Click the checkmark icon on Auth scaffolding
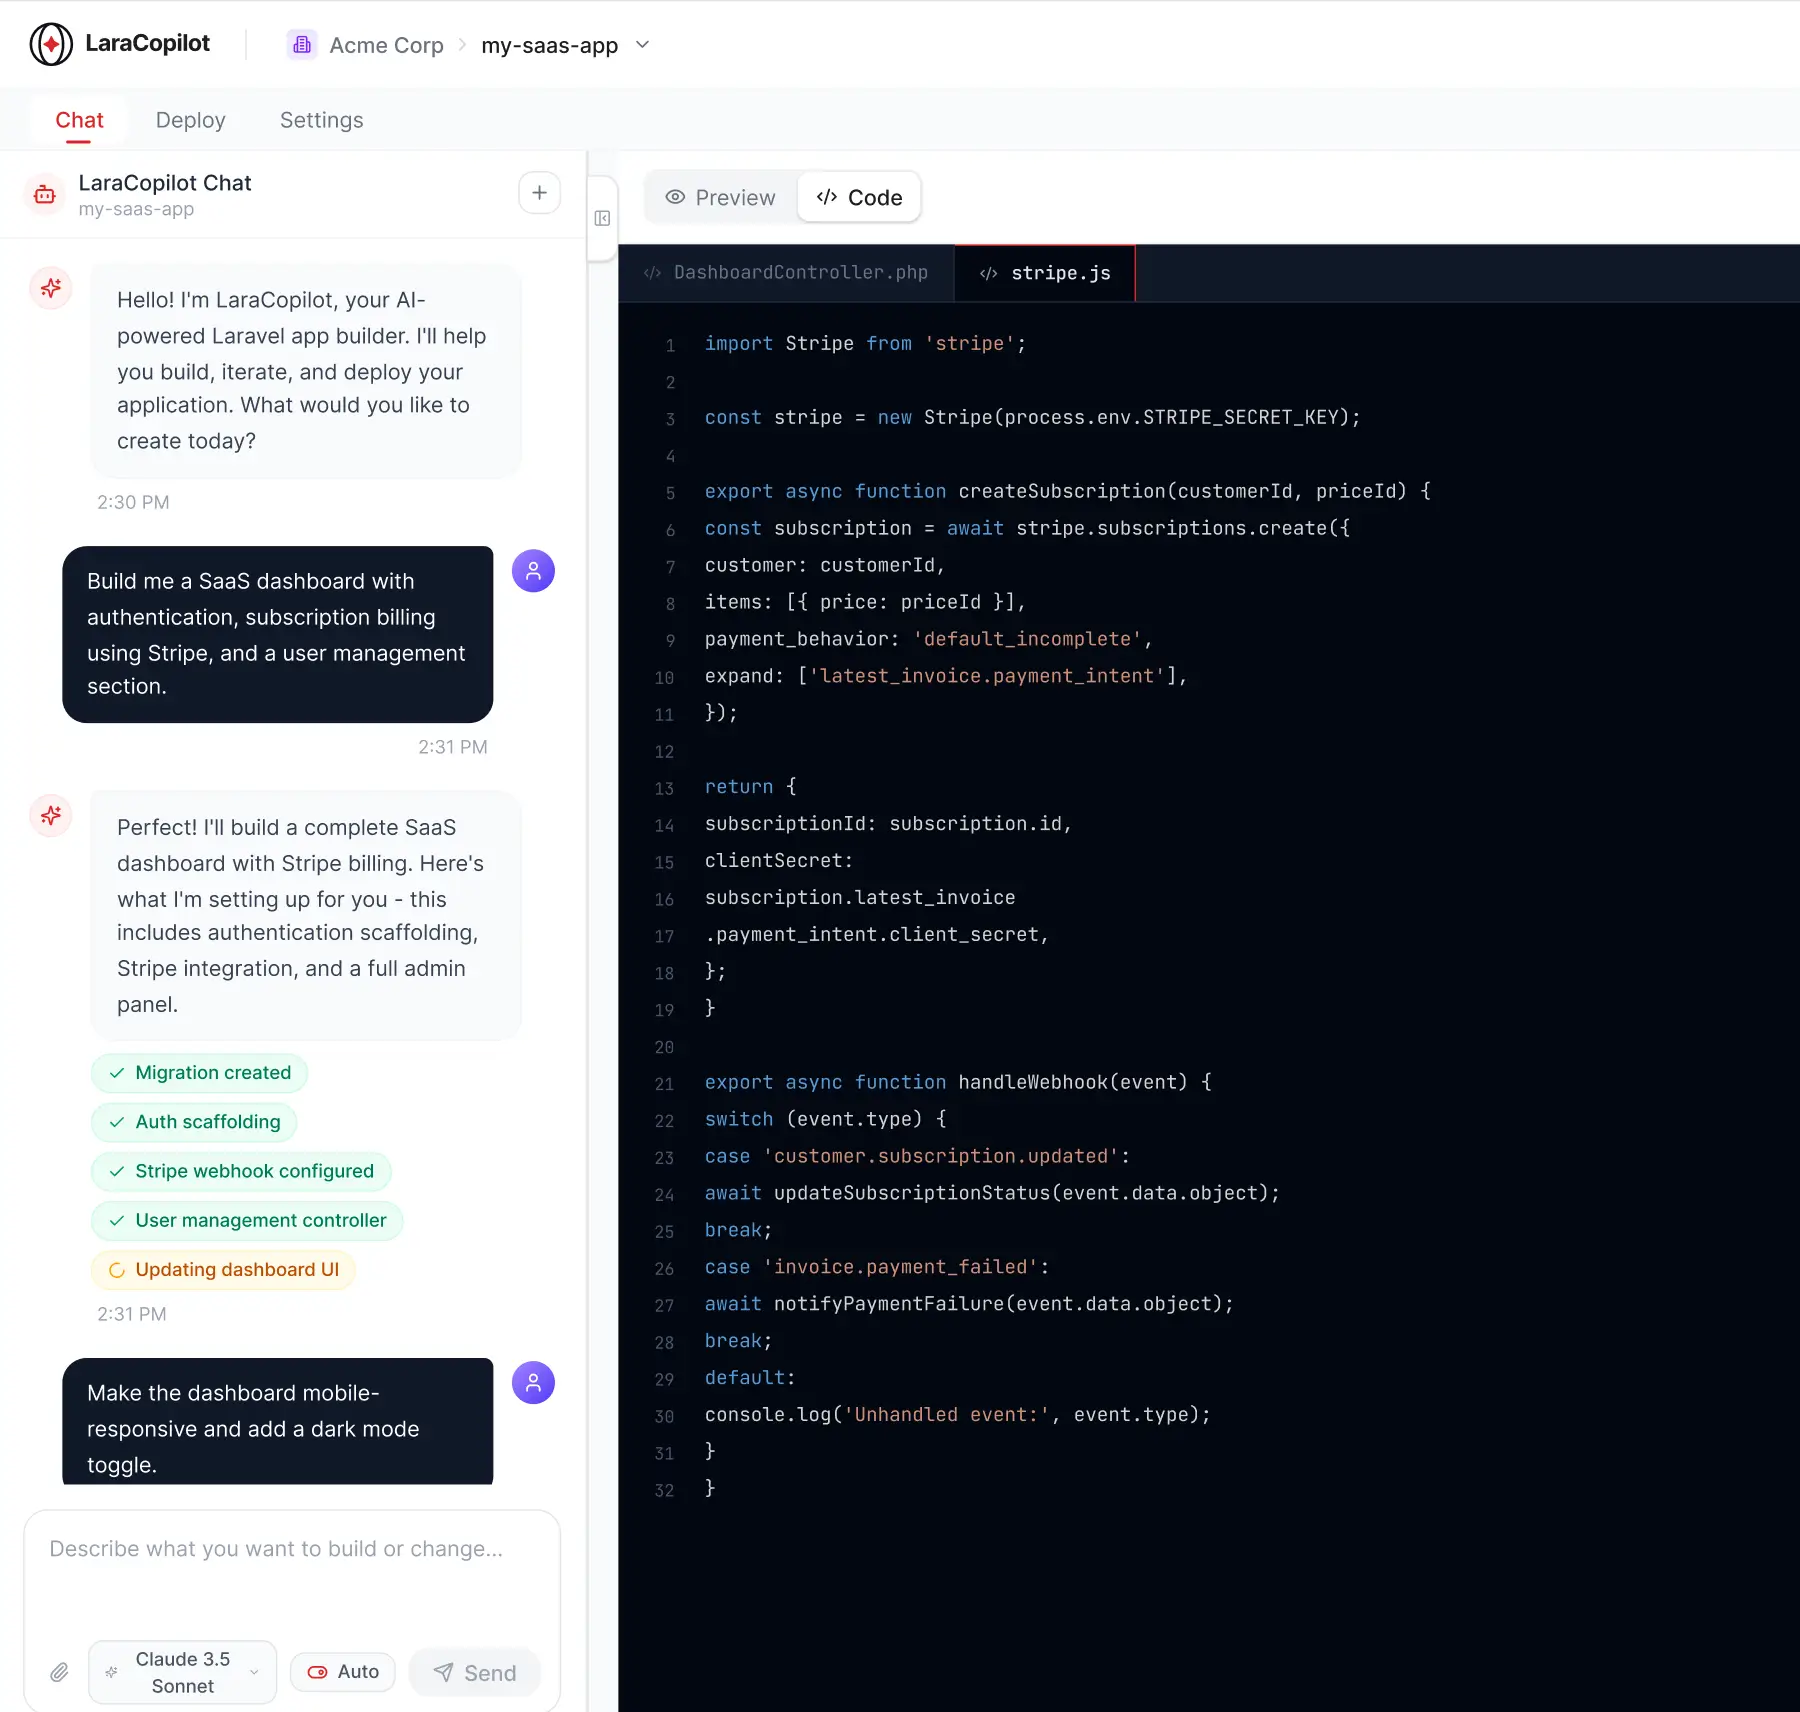 pos(117,1122)
